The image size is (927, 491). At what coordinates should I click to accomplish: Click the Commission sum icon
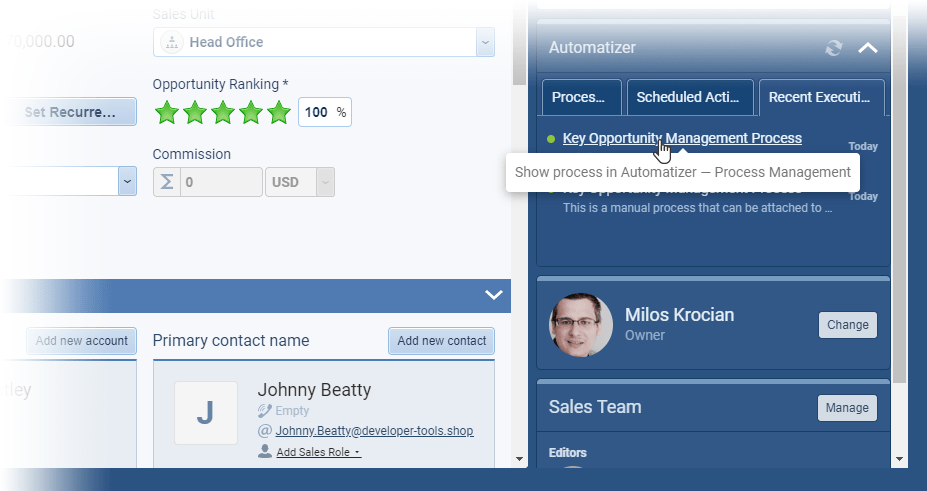coord(167,183)
